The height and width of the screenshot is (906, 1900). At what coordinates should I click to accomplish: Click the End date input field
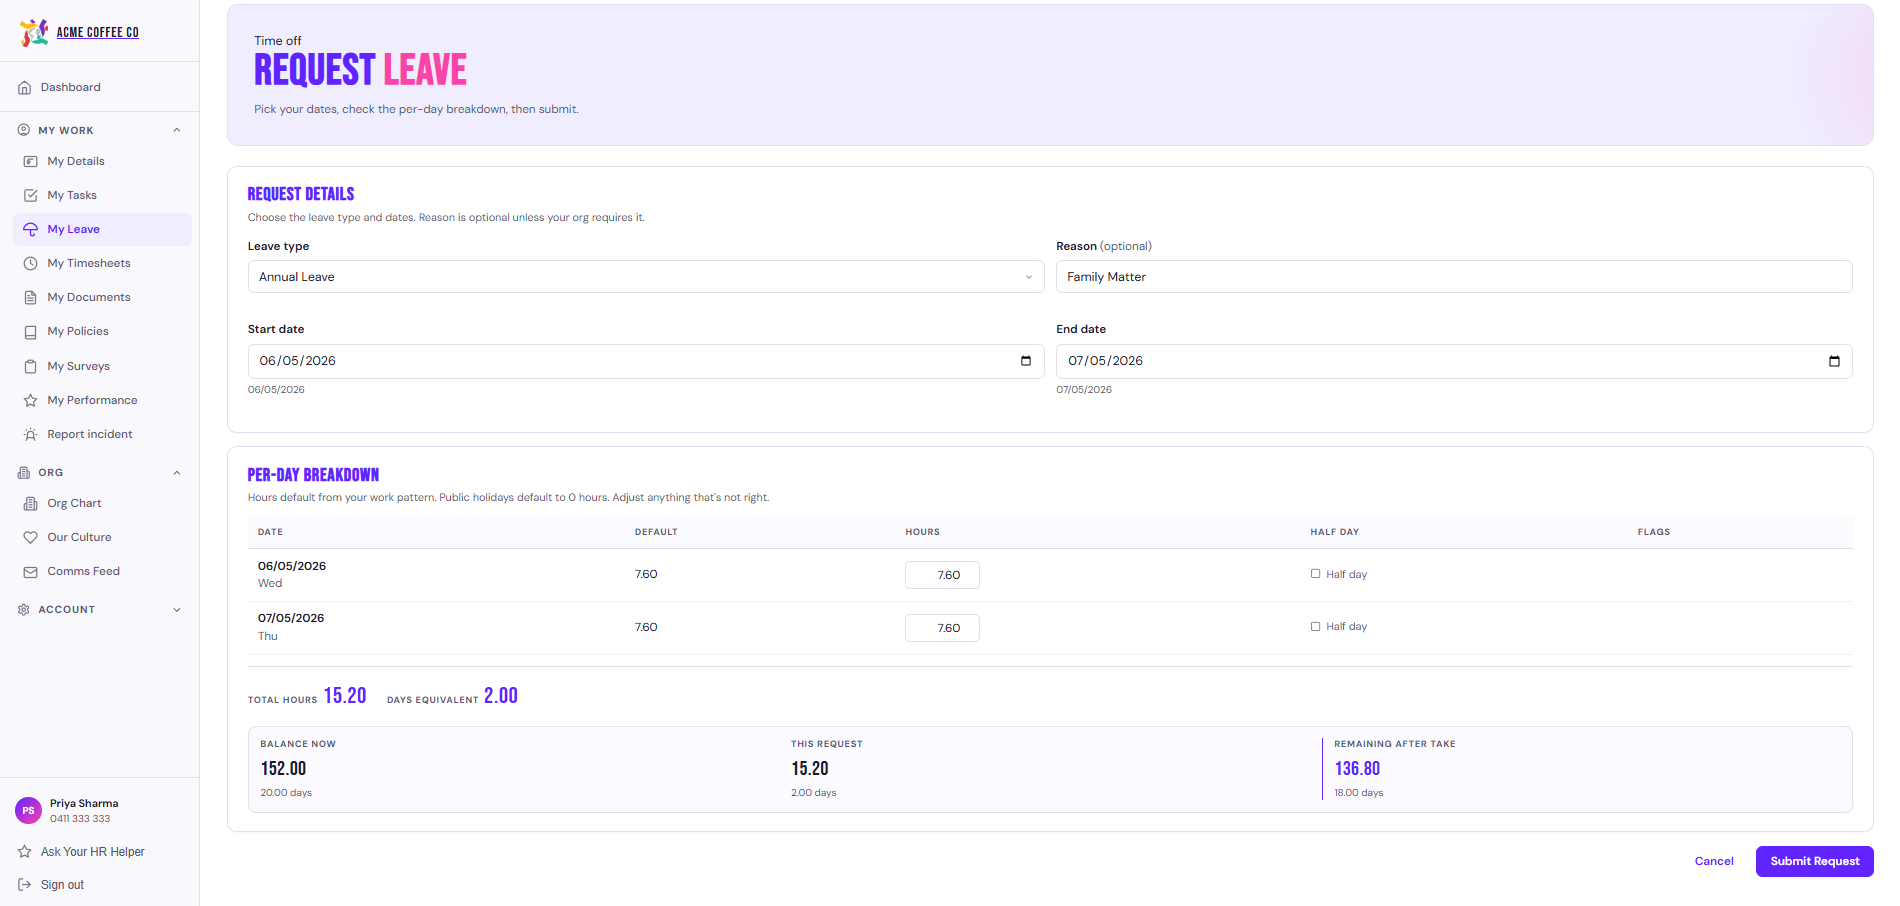point(1454,361)
